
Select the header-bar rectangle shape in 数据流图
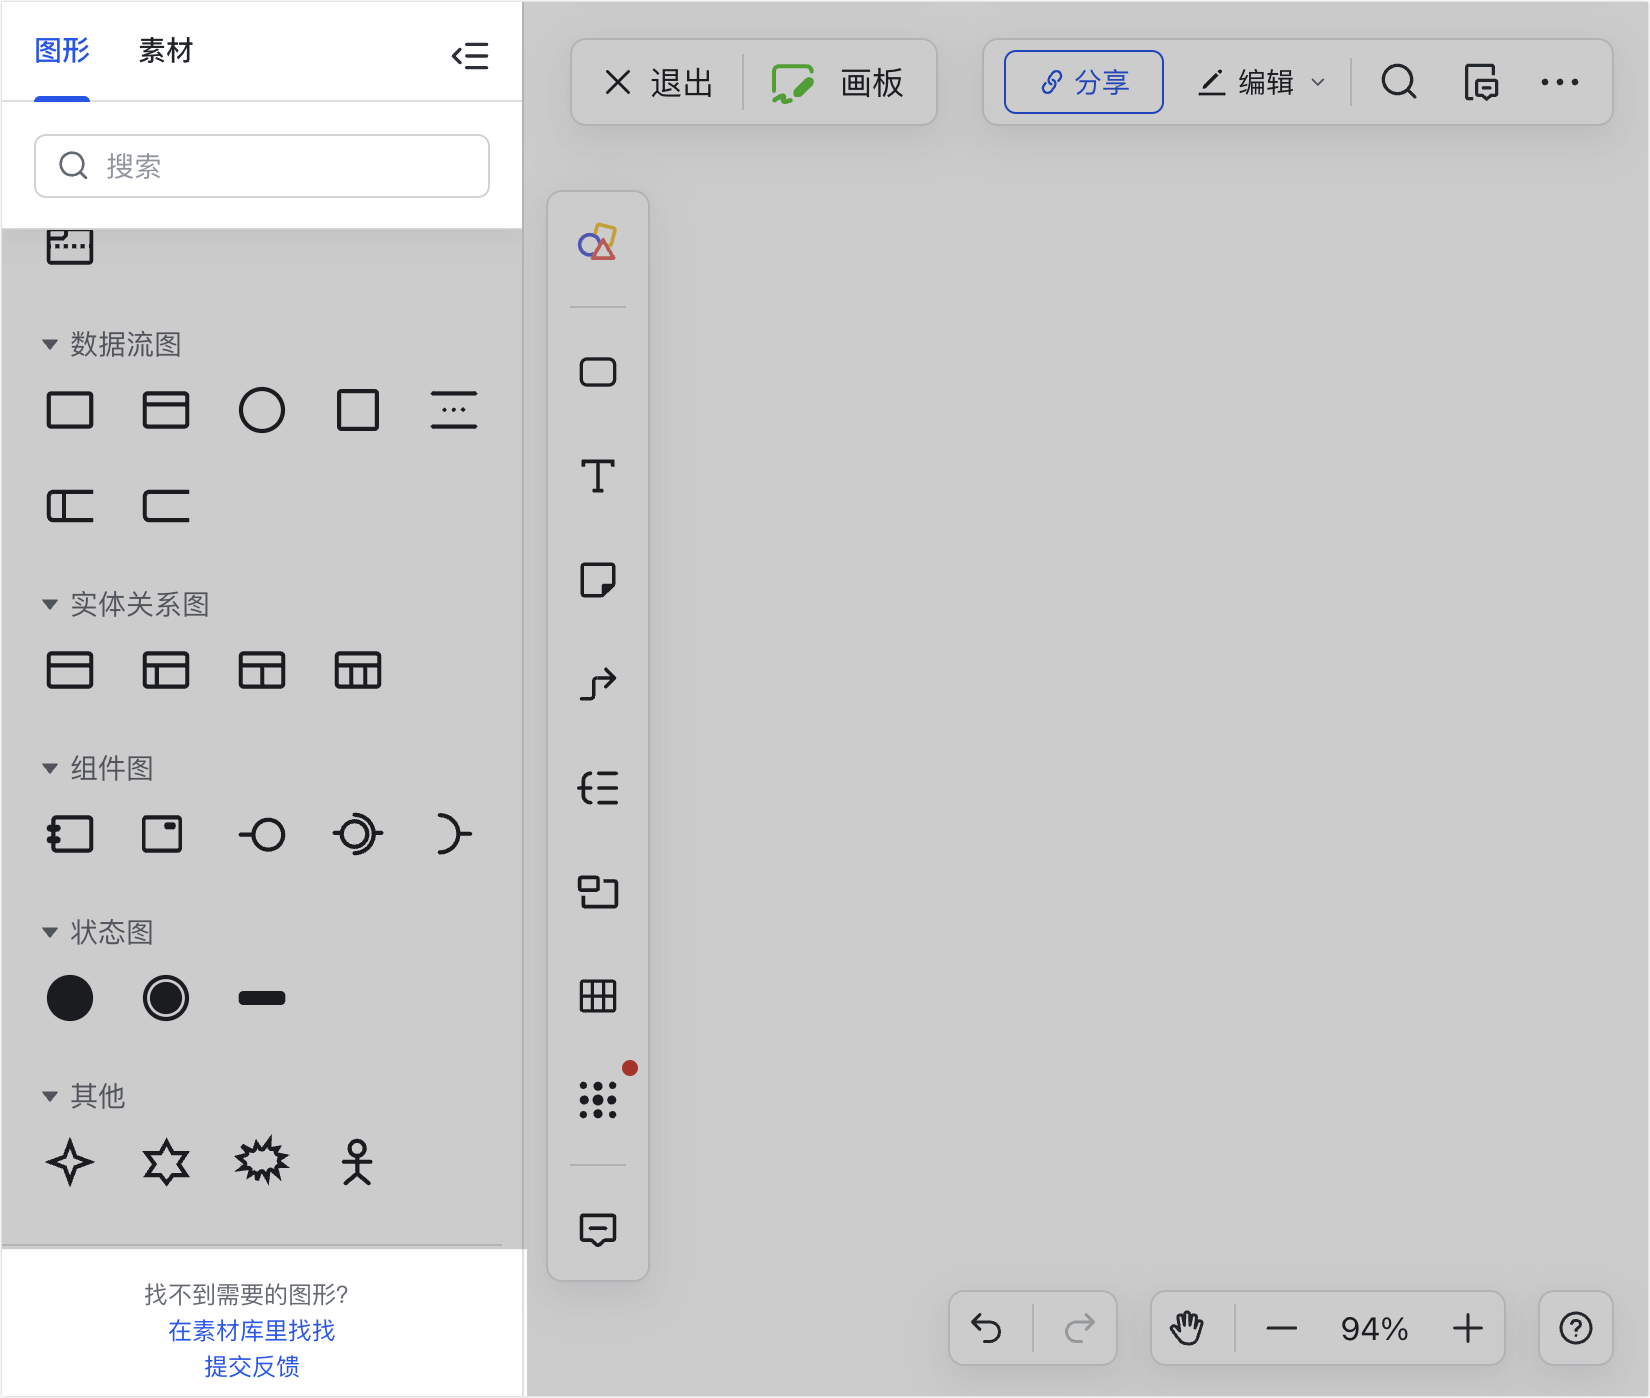166,410
